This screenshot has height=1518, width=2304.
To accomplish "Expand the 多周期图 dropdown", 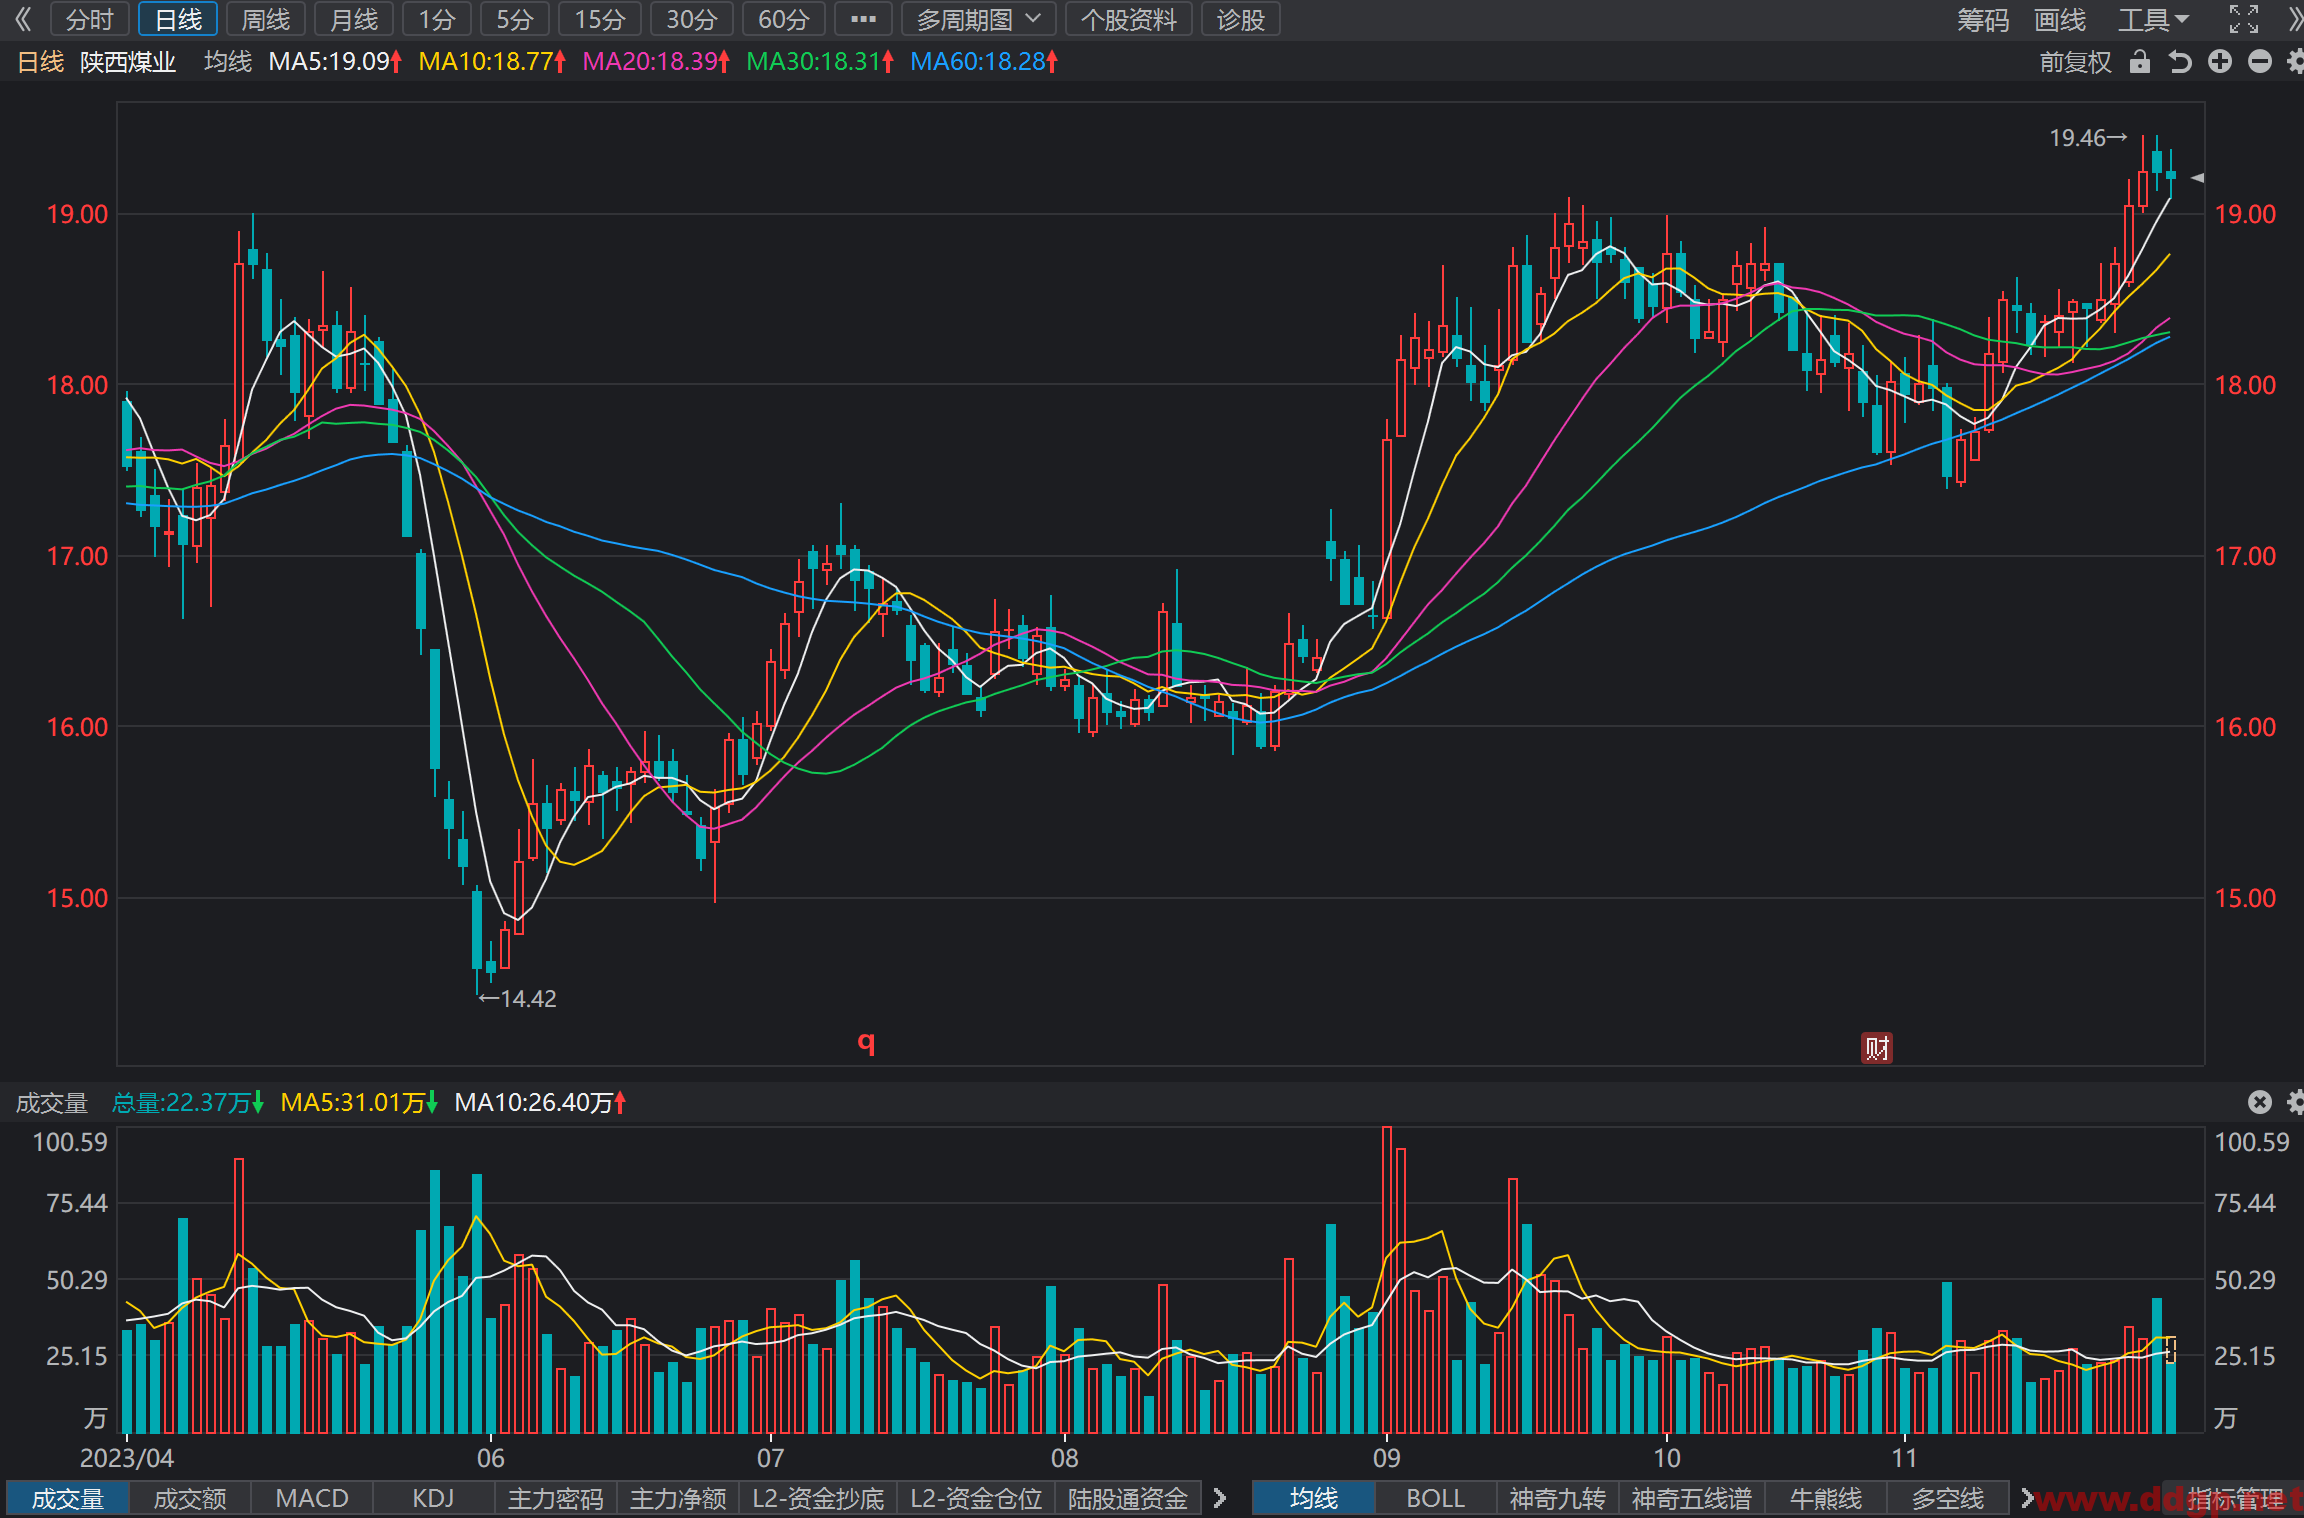I will [978, 19].
